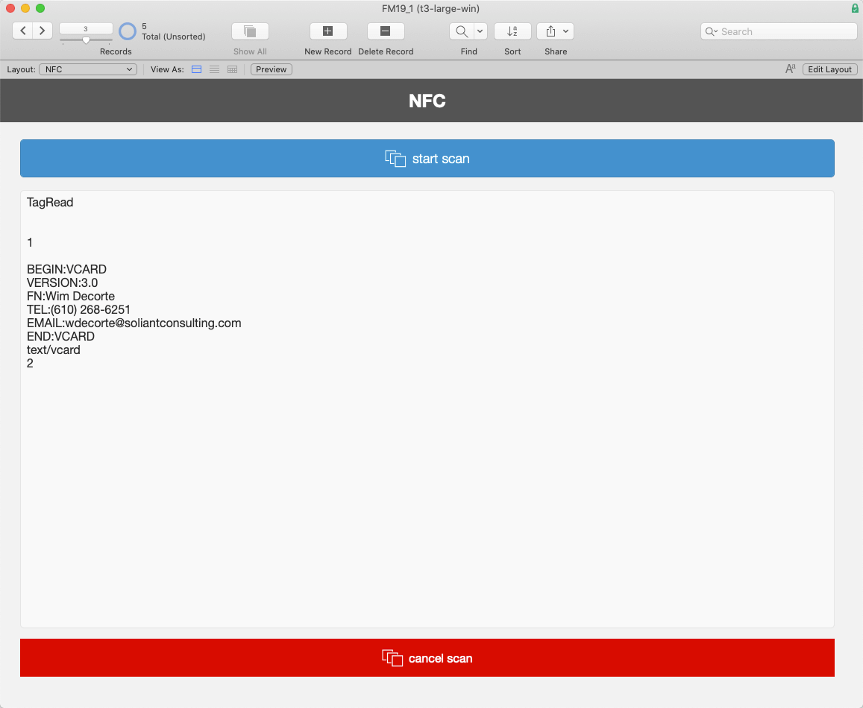Viewport: 863px width, 708px height.
Task: Click the blue start scan button
Action: click(427, 159)
